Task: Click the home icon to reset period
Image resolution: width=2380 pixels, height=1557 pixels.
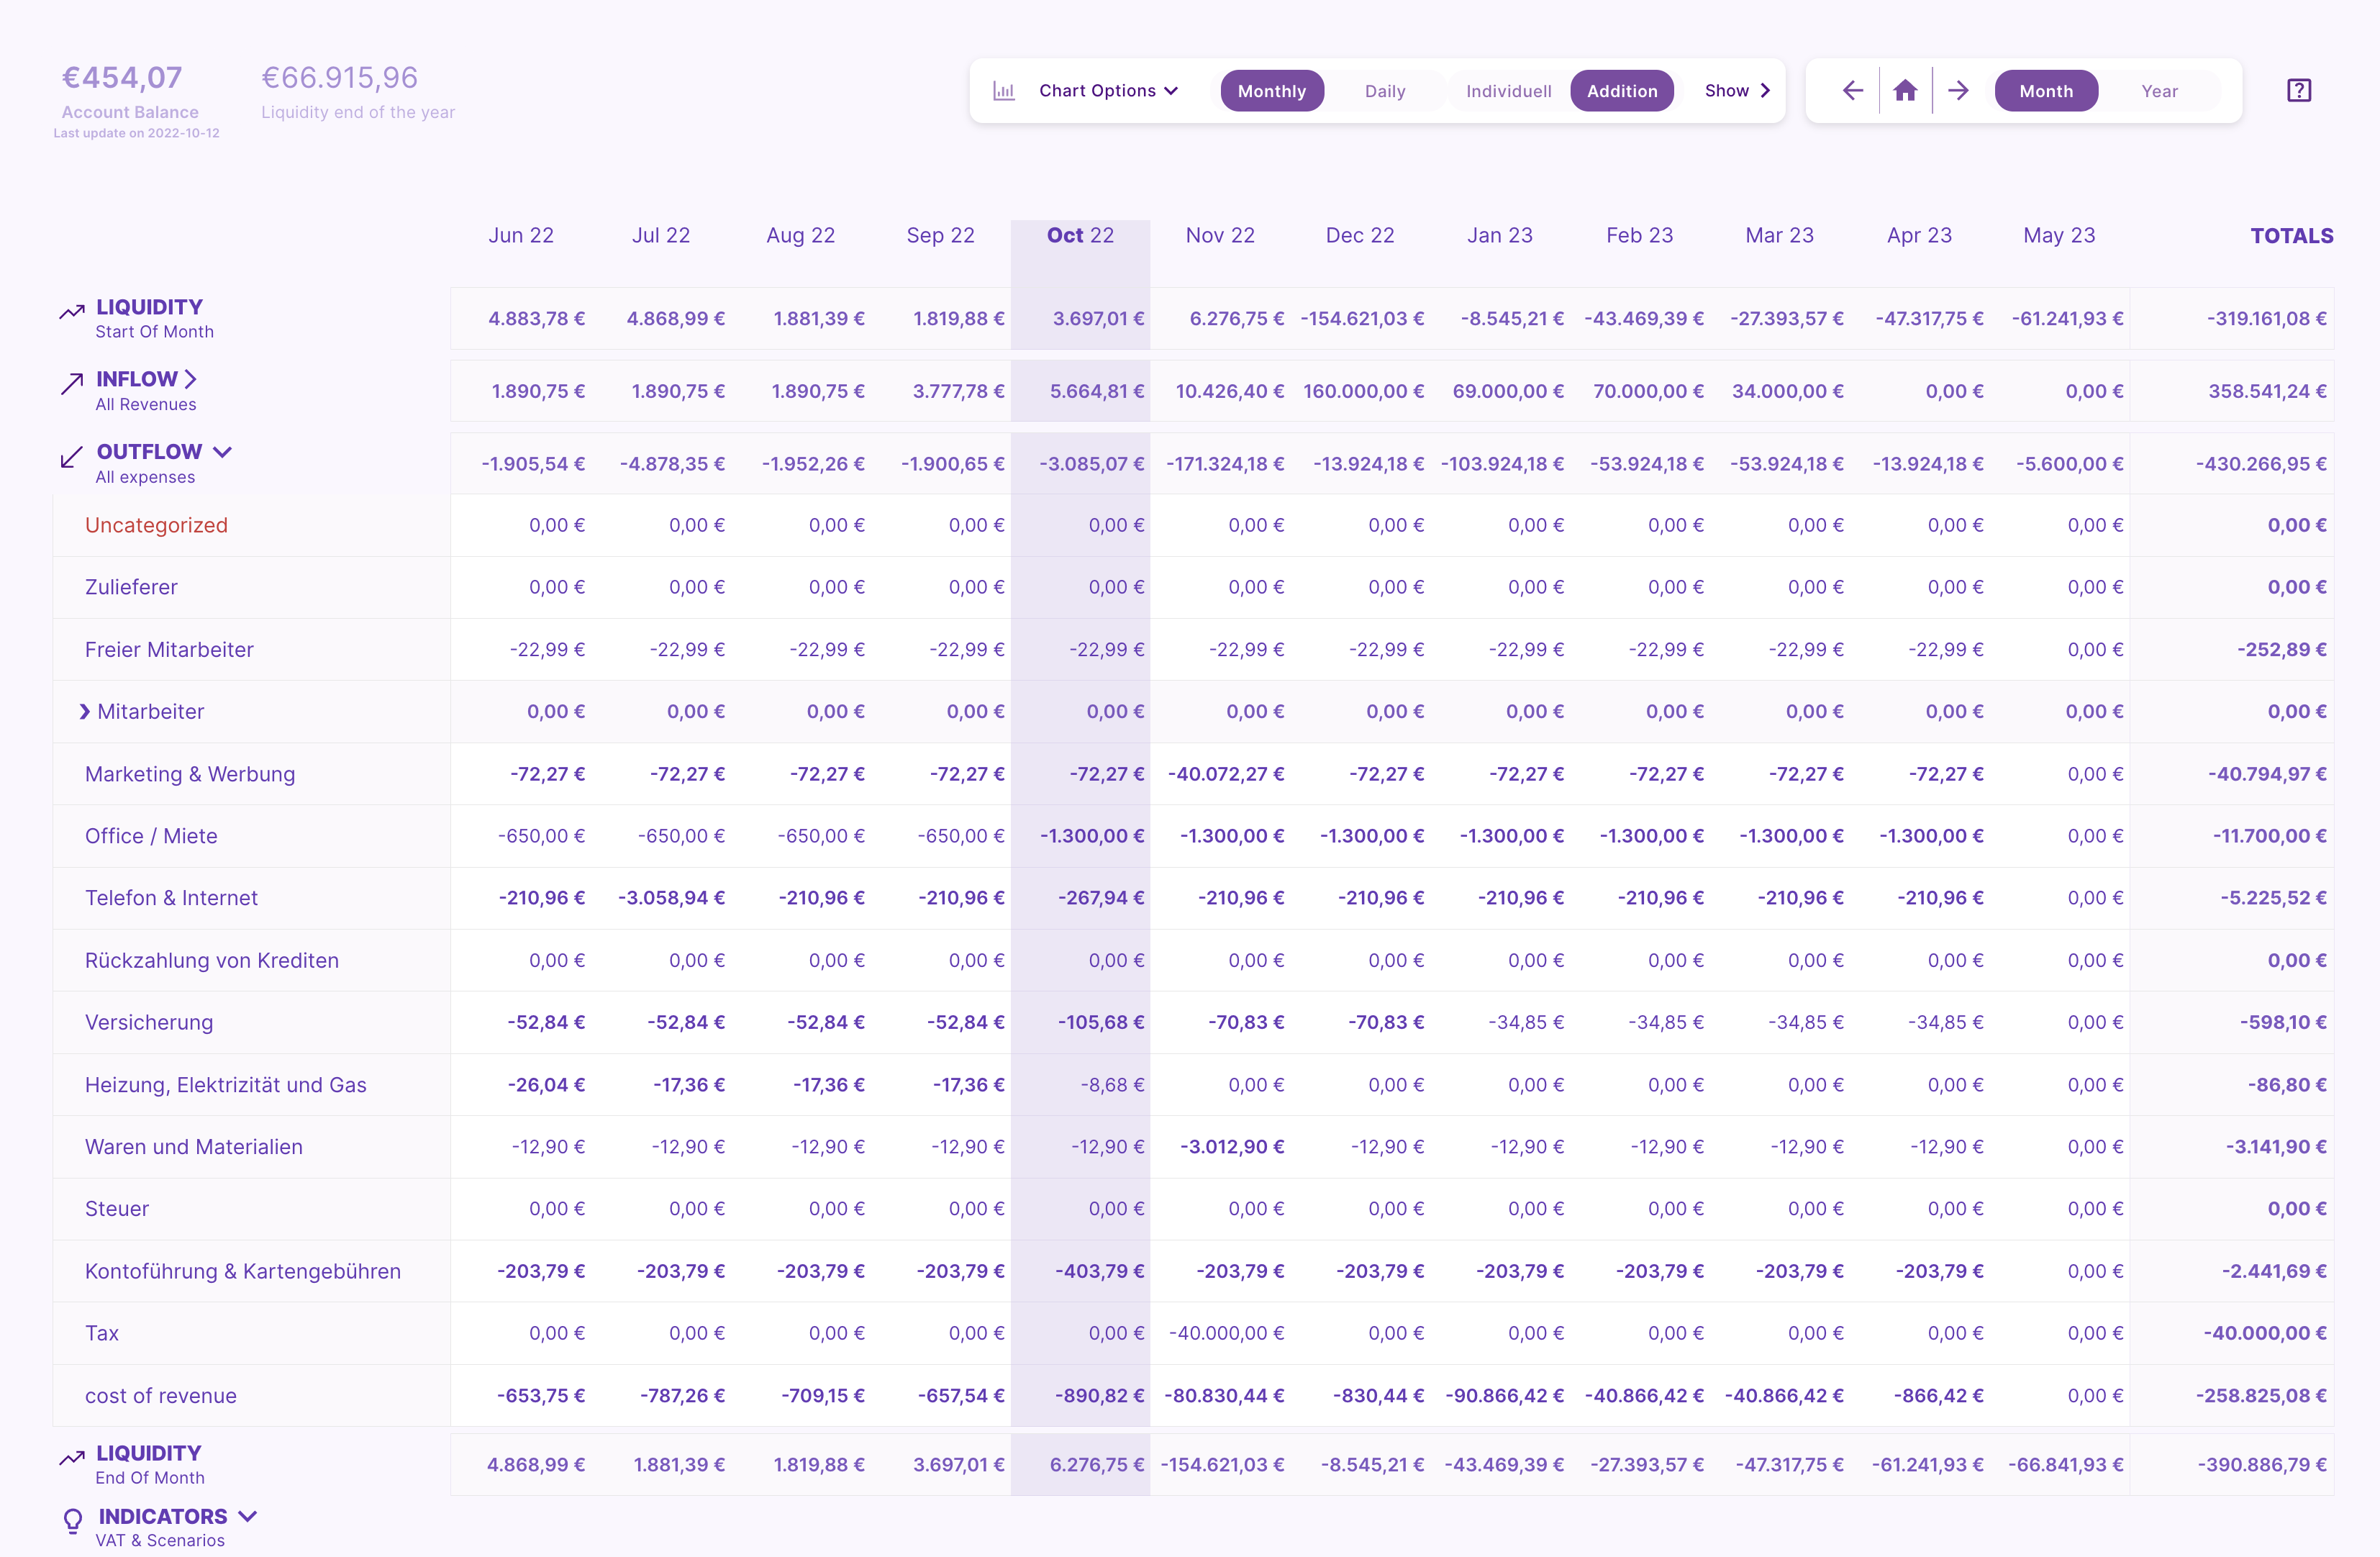Action: click(1905, 91)
